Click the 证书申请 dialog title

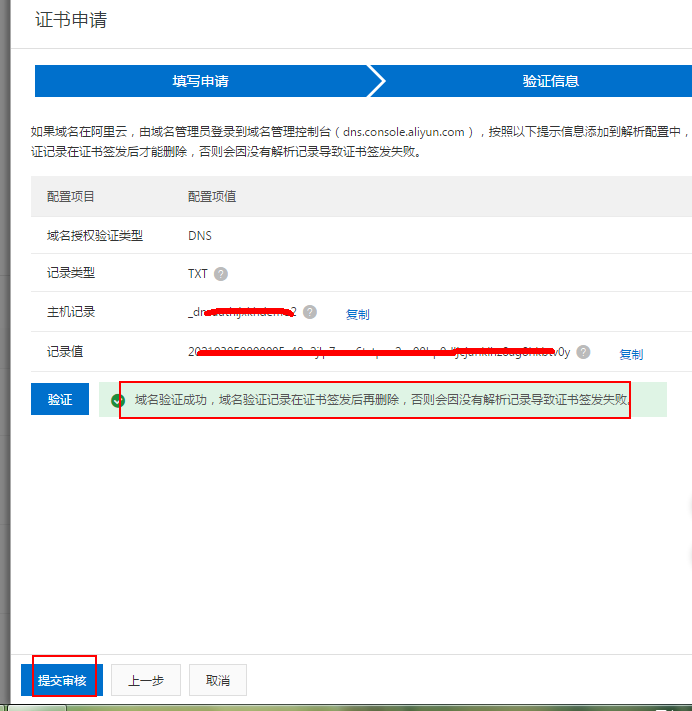(71, 20)
